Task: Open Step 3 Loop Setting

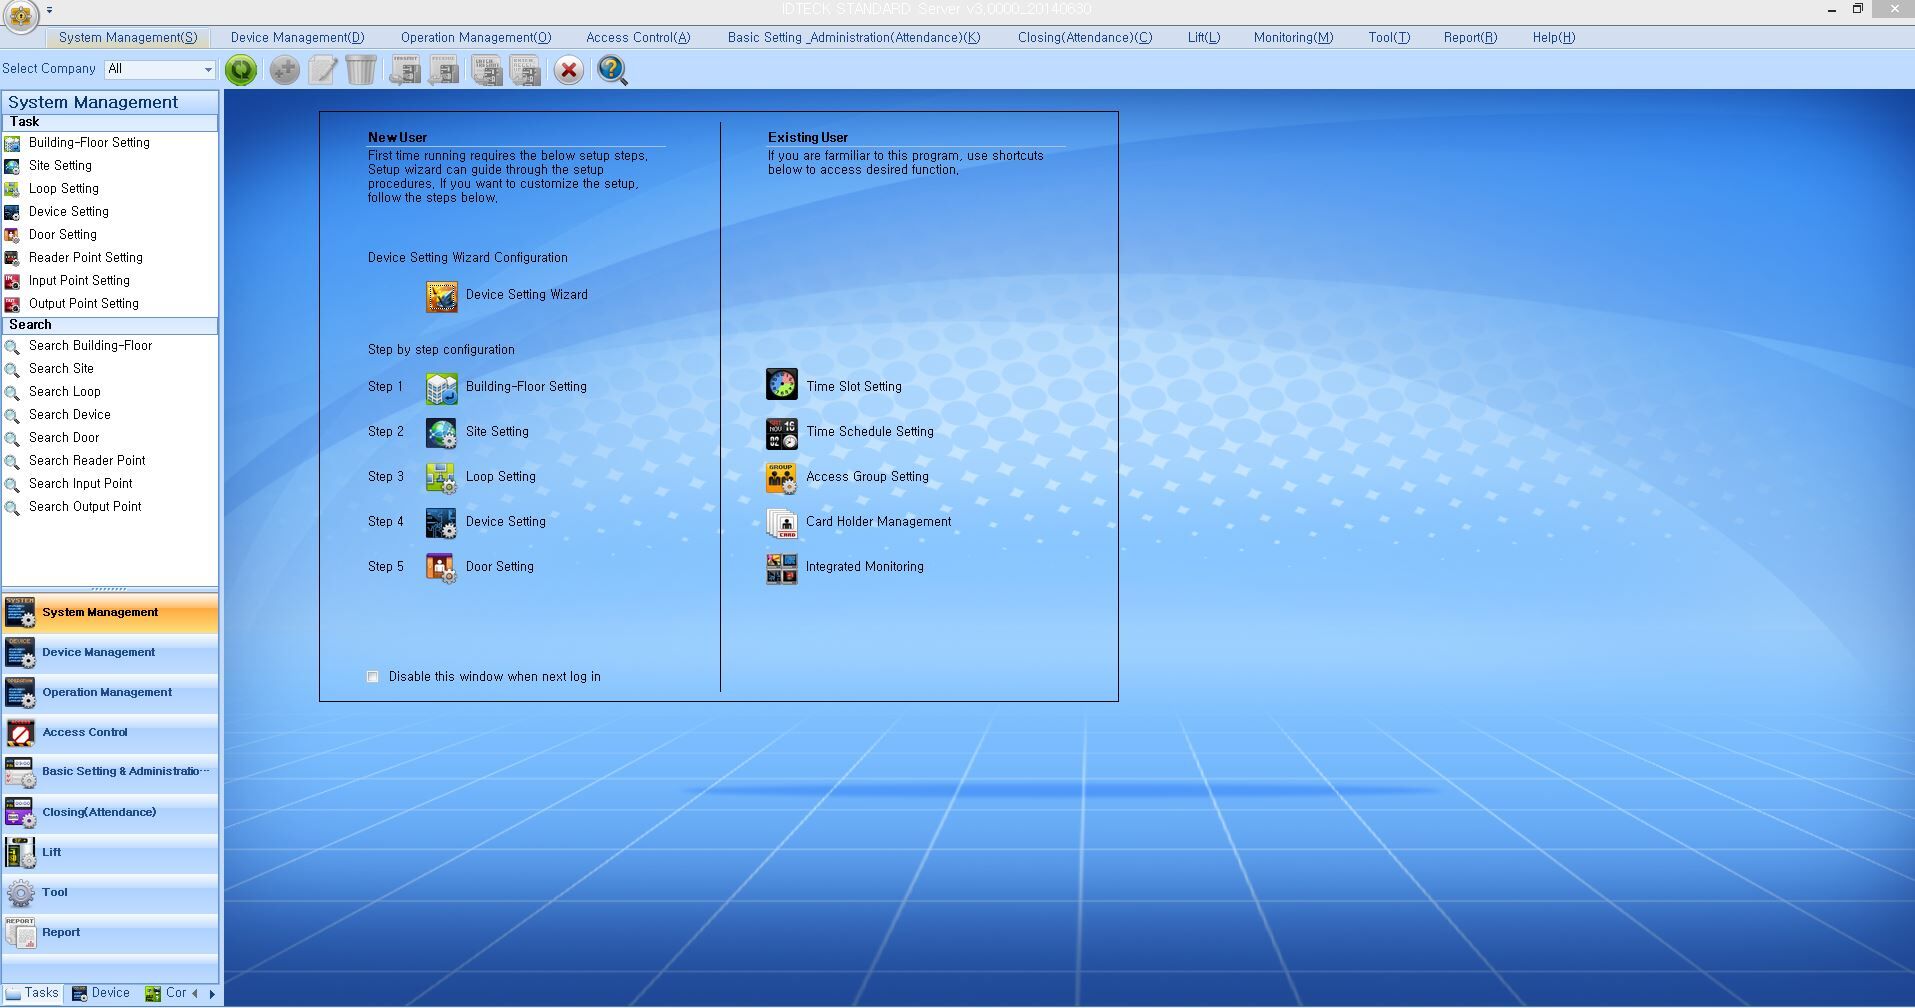Action: (x=500, y=477)
